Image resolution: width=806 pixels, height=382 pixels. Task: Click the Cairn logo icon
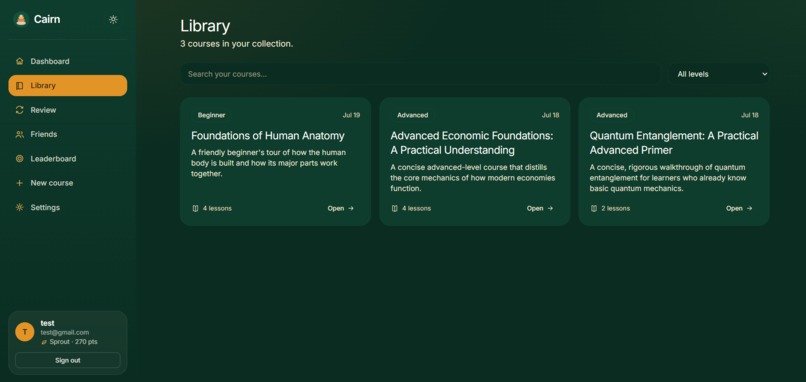coord(21,20)
